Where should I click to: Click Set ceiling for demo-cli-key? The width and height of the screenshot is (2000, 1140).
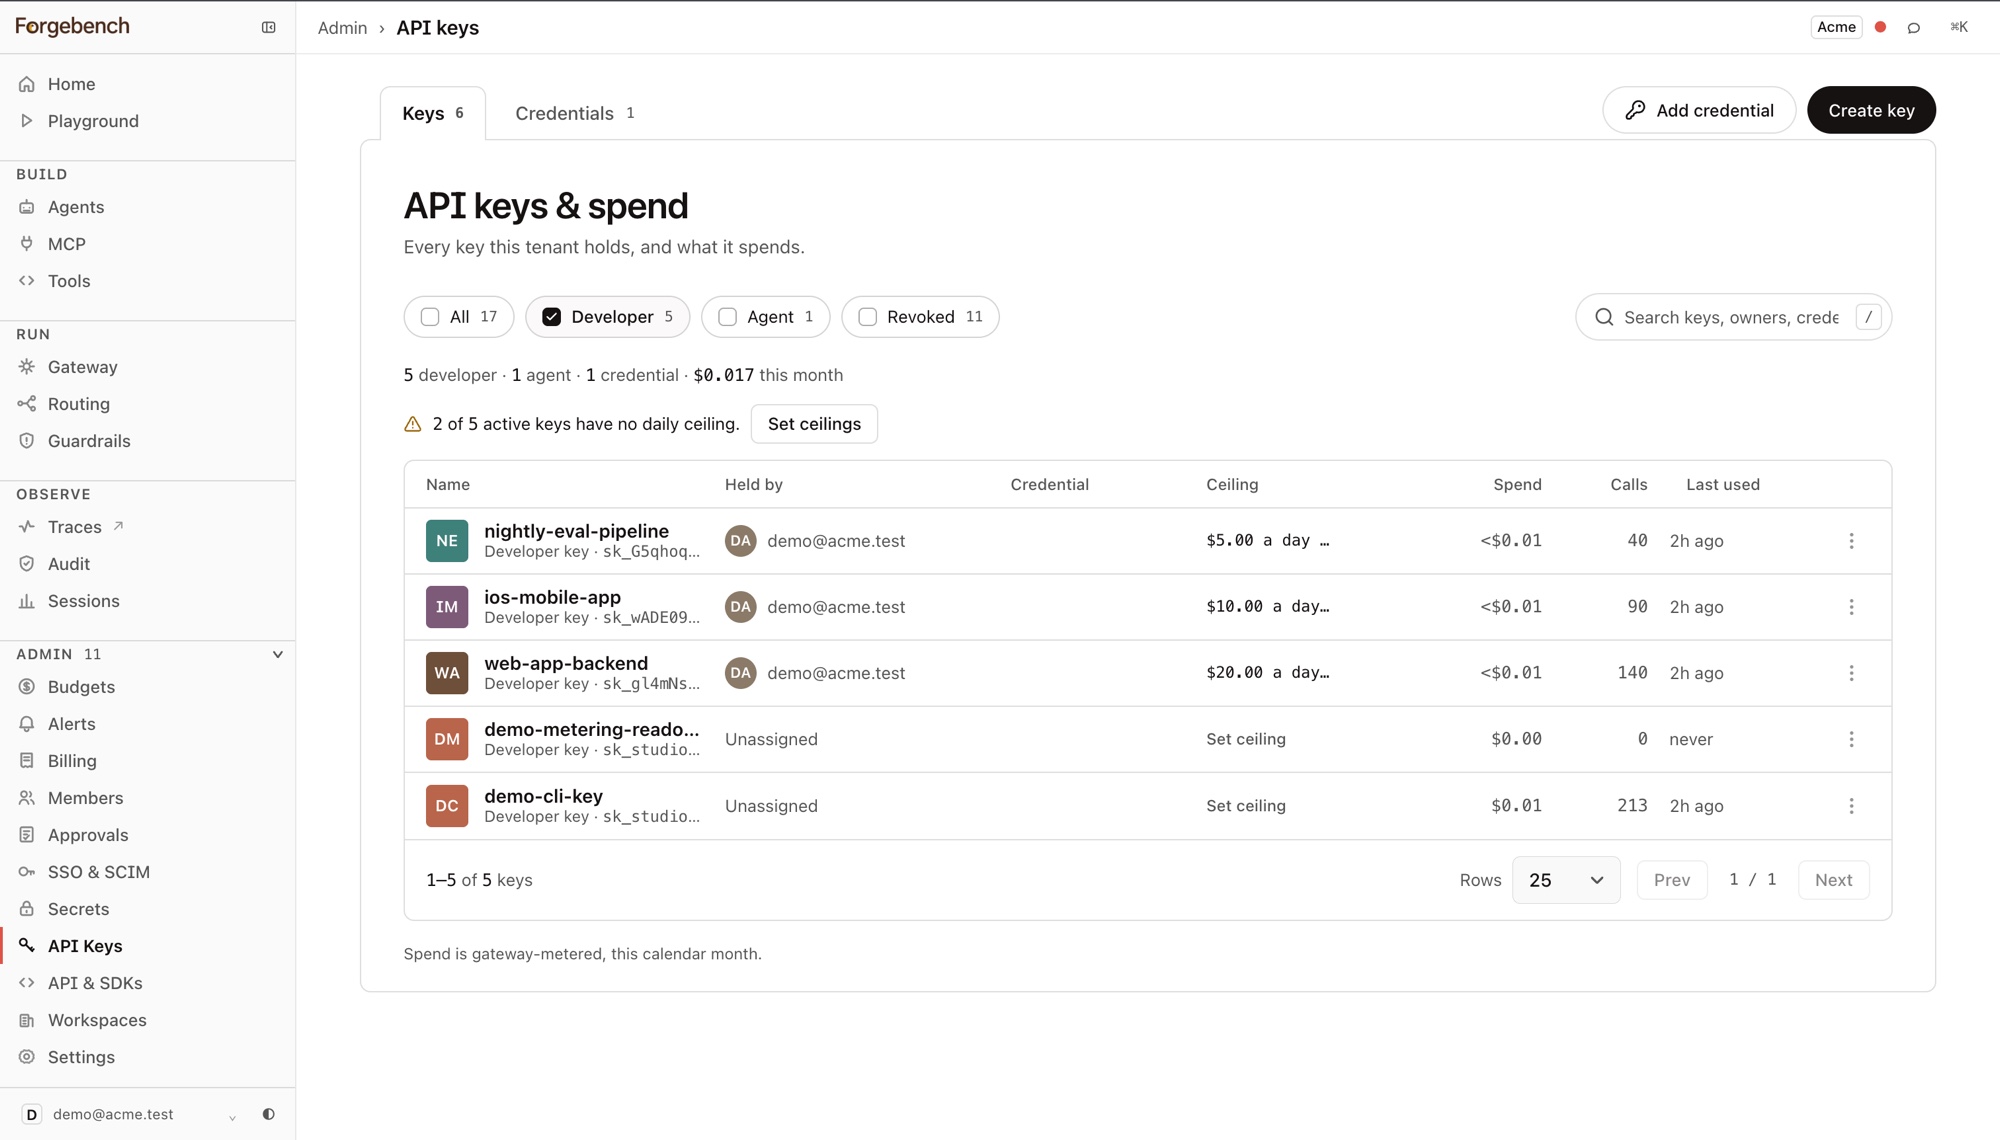(1245, 806)
